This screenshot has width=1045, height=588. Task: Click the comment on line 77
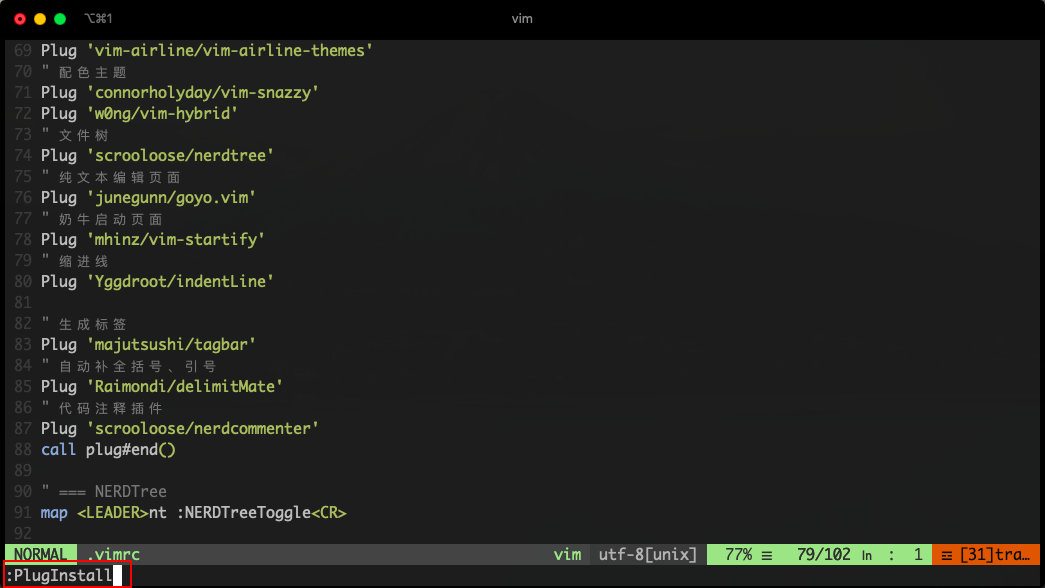tap(101, 219)
